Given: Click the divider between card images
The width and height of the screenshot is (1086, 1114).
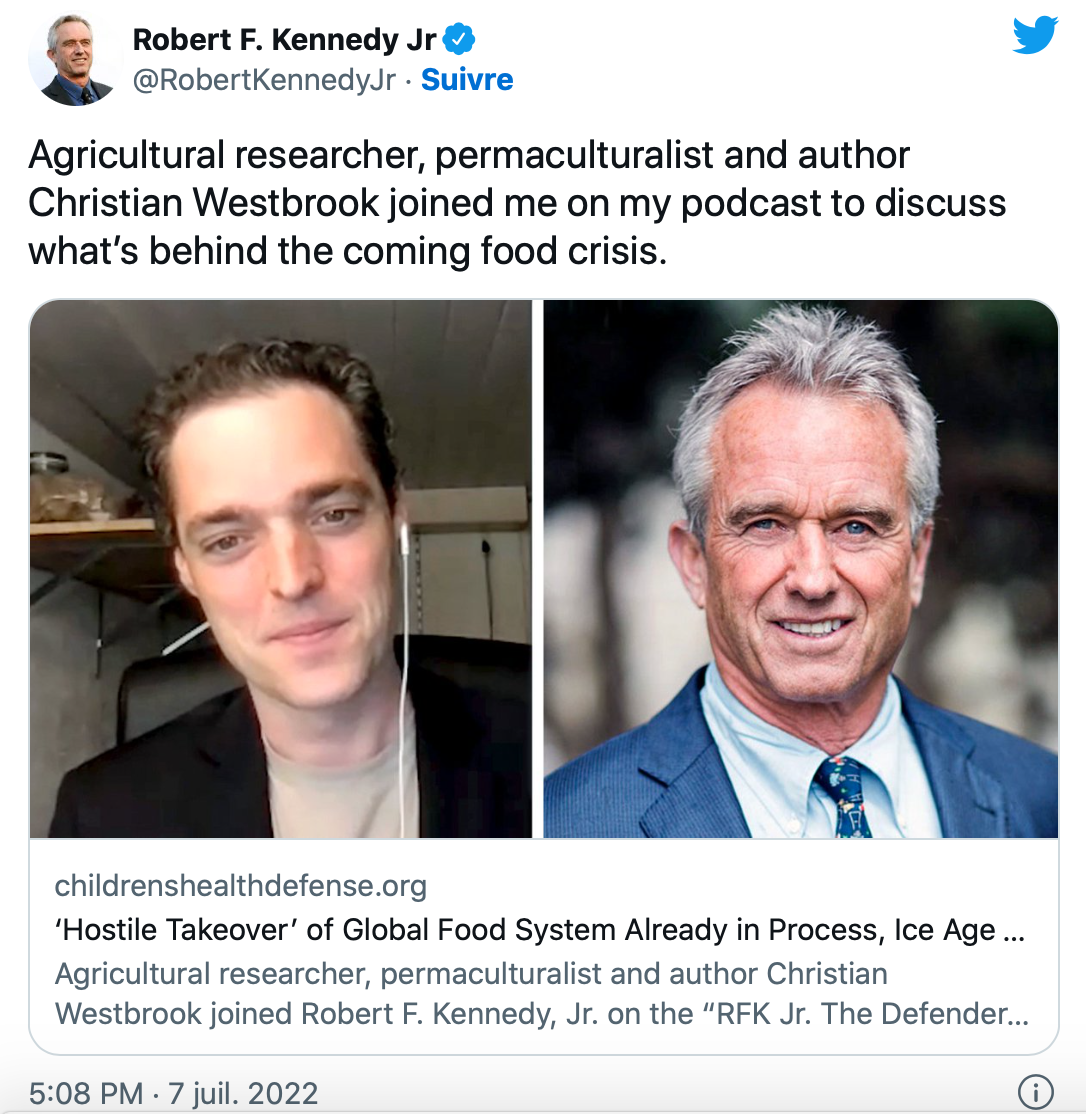Looking at the screenshot, I should pos(538,568).
